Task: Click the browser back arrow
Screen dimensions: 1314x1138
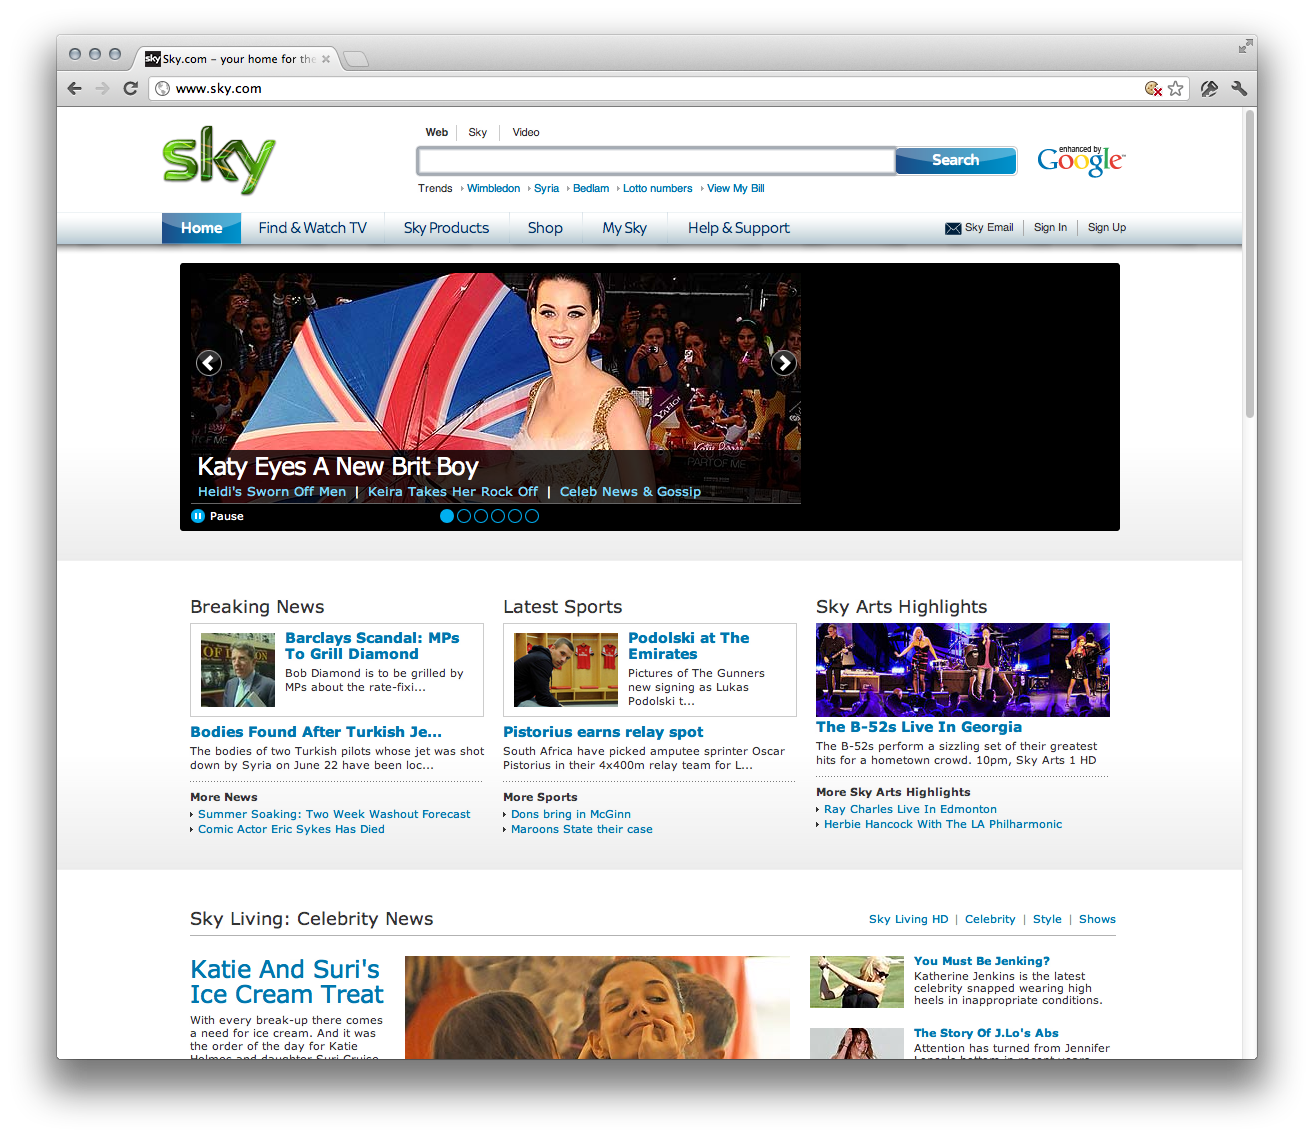Action: pyautogui.click(x=75, y=88)
